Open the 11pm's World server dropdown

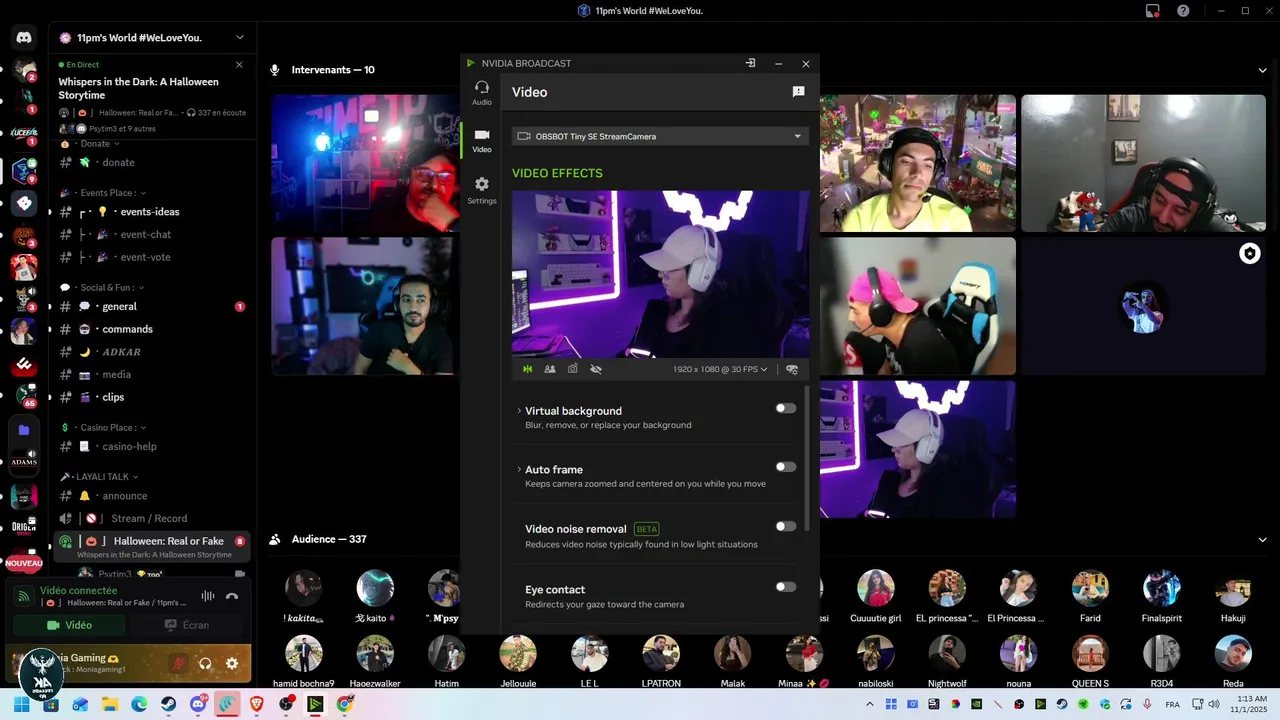[240, 38]
